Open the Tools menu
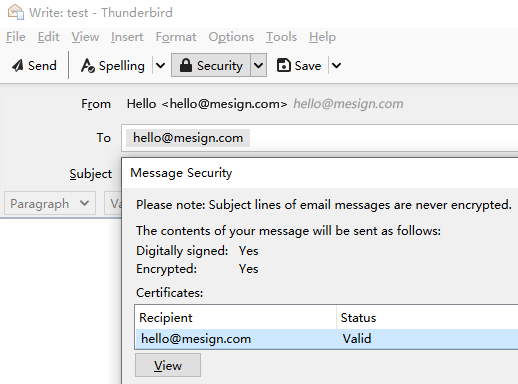The height and width of the screenshot is (384, 518). 281,37
